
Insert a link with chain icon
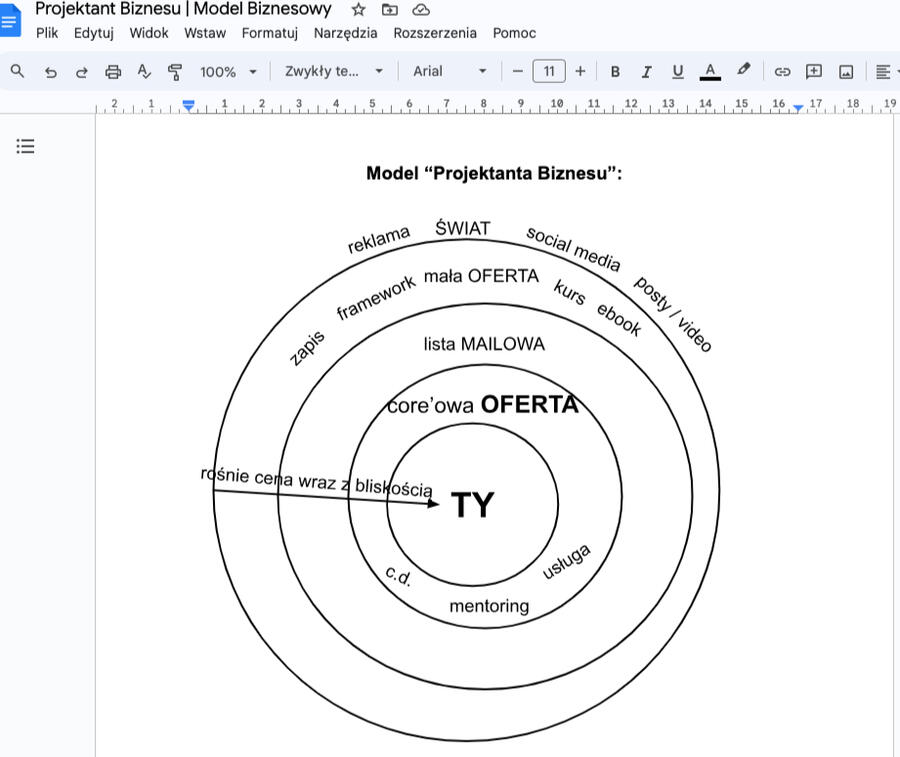click(782, 72)
